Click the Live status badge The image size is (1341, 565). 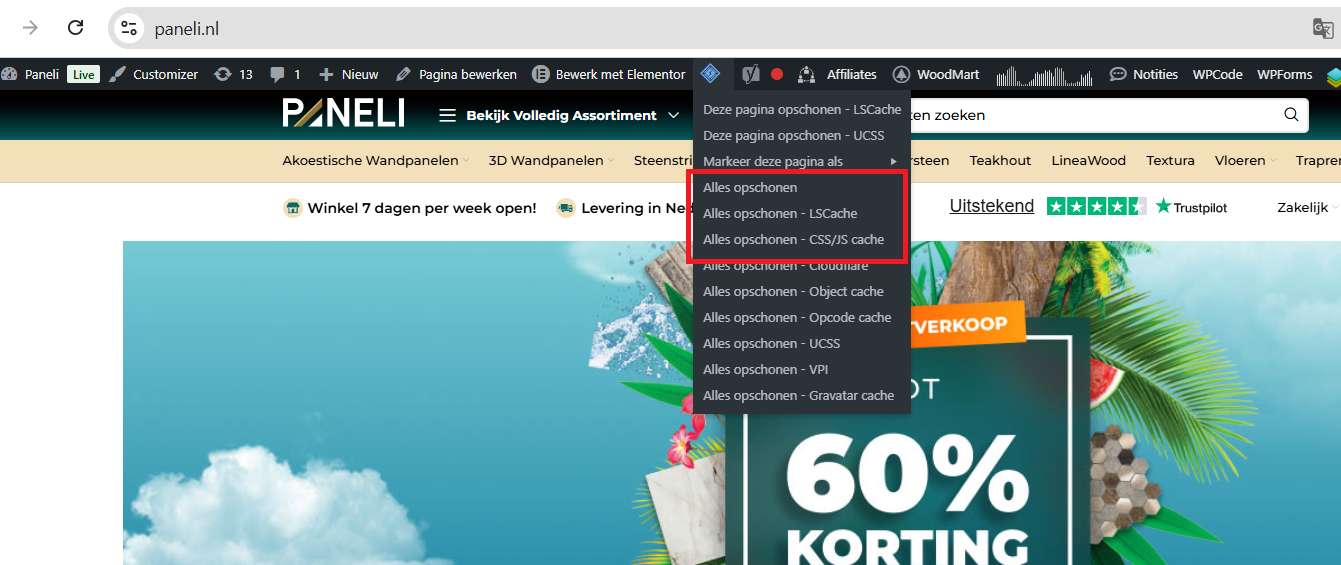coord(83,74)
